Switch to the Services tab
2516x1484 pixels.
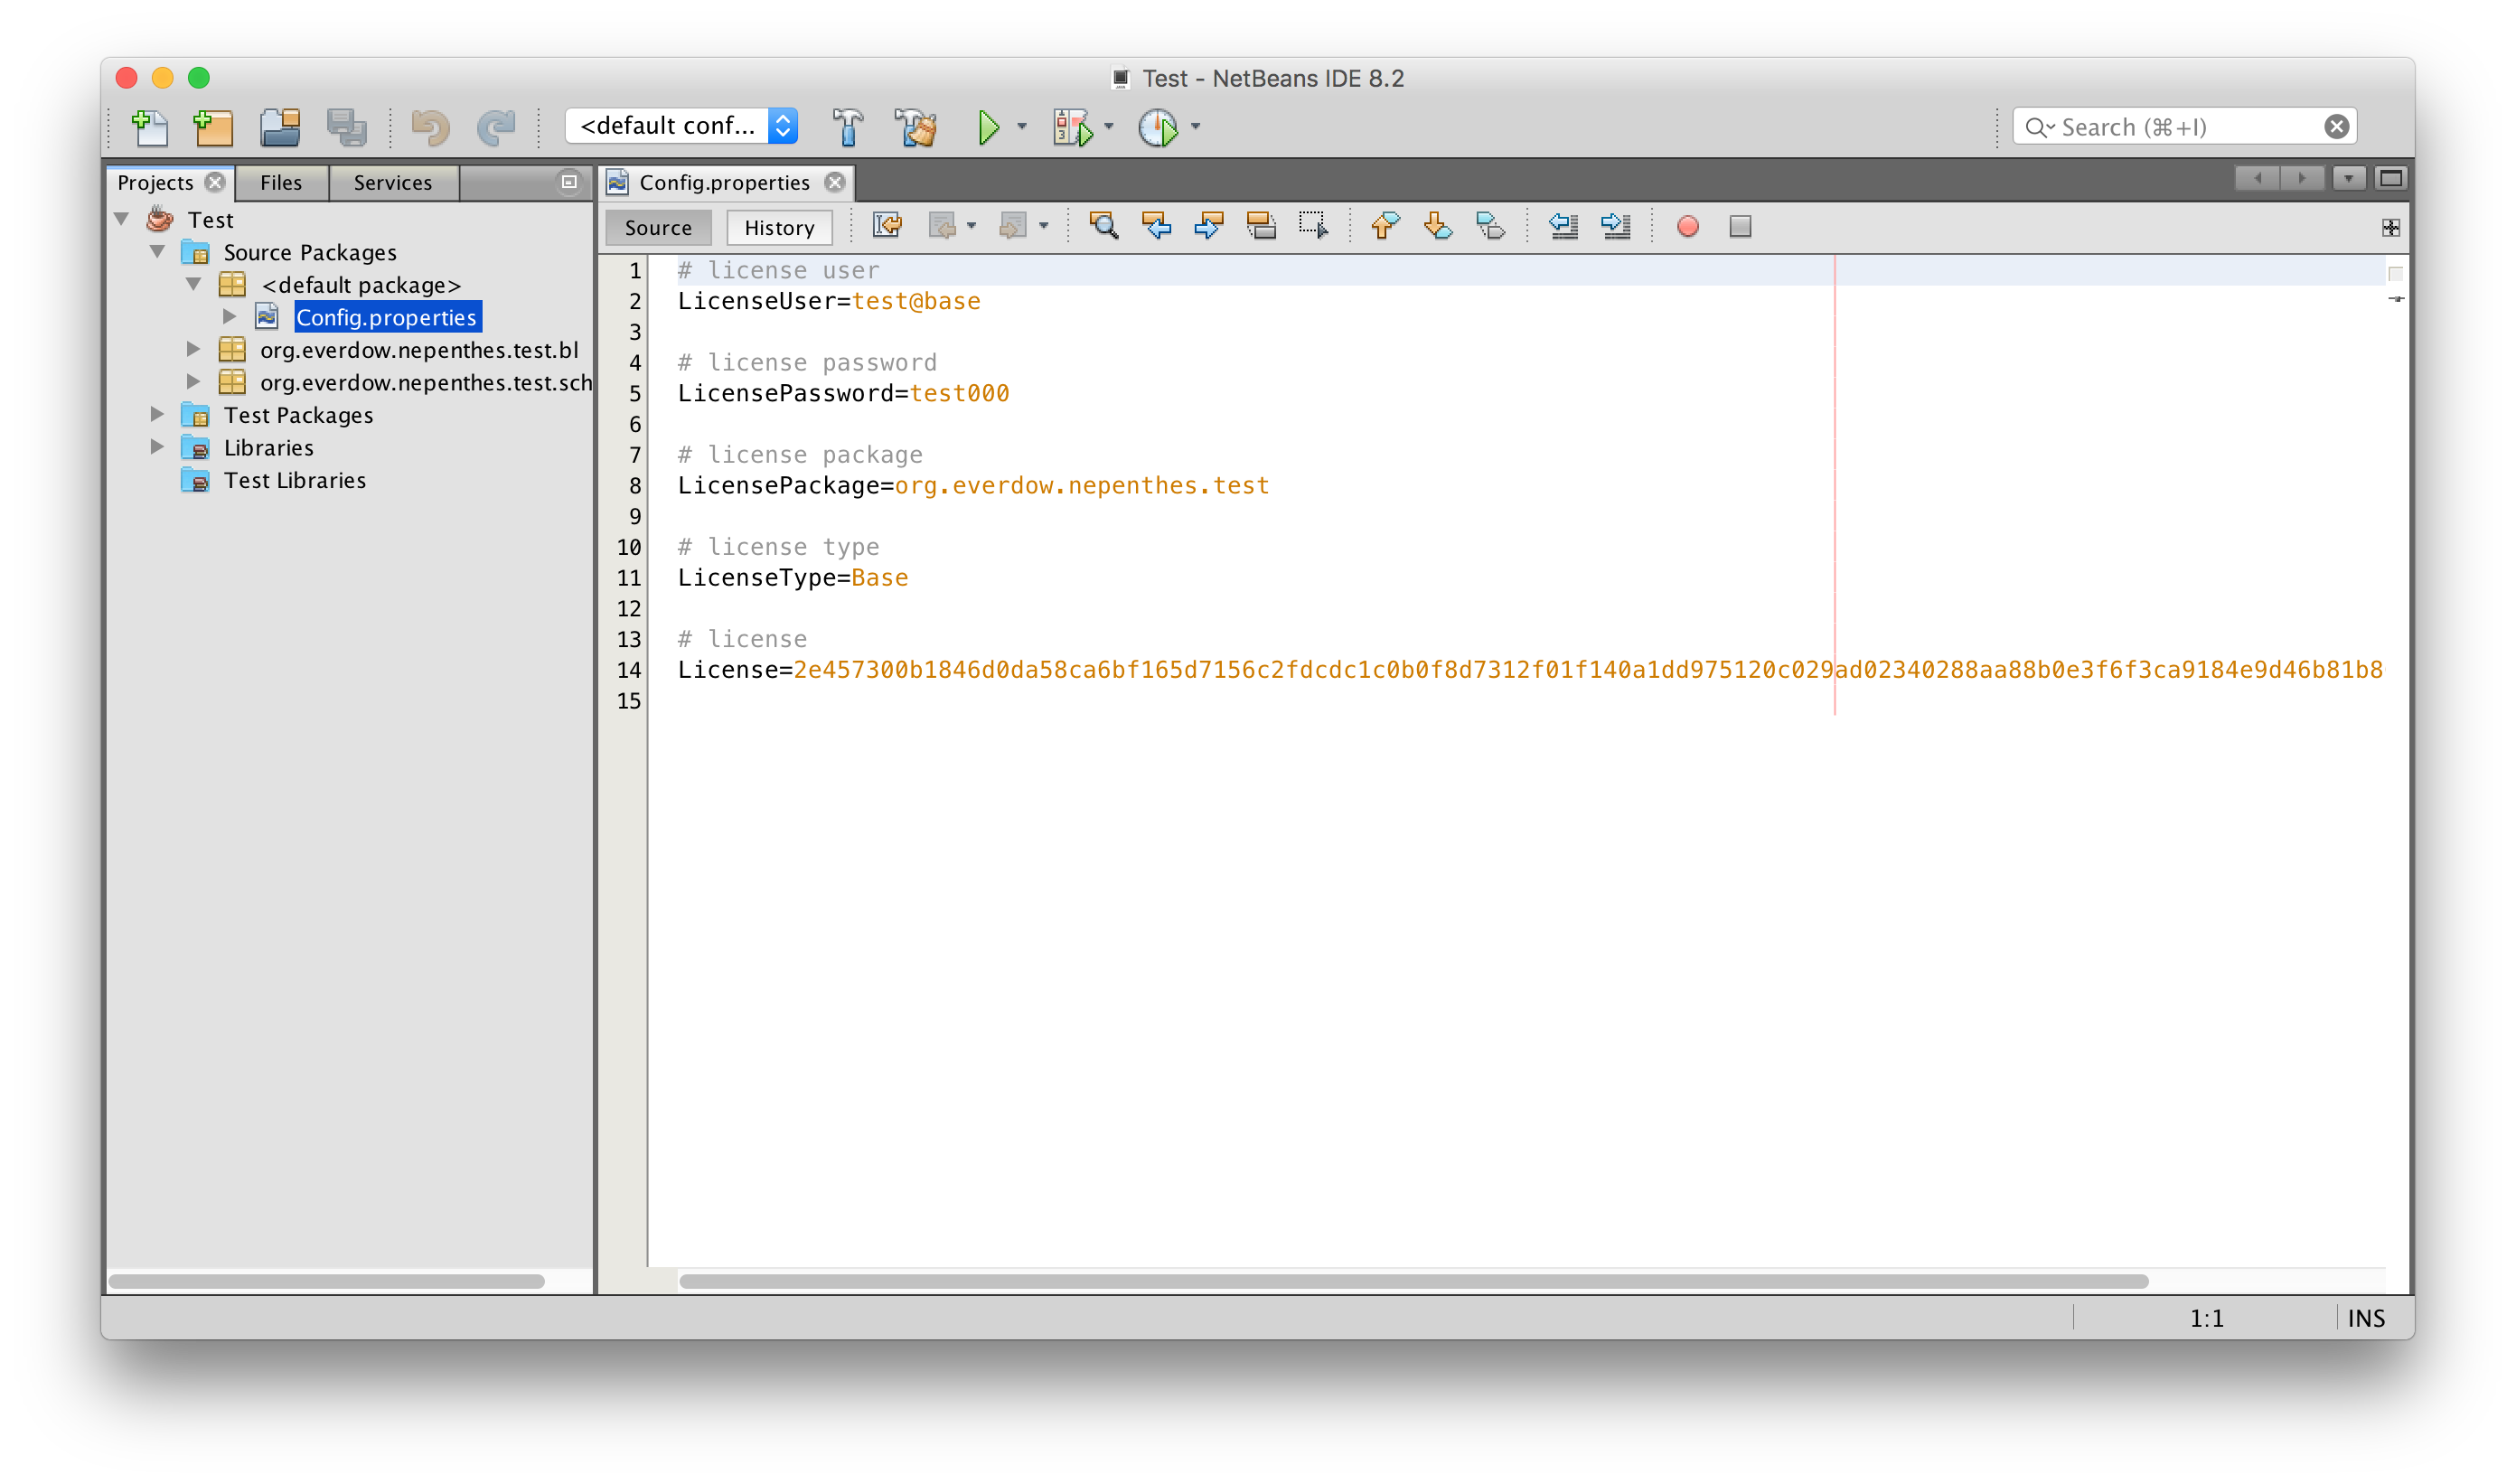[393, 182]
